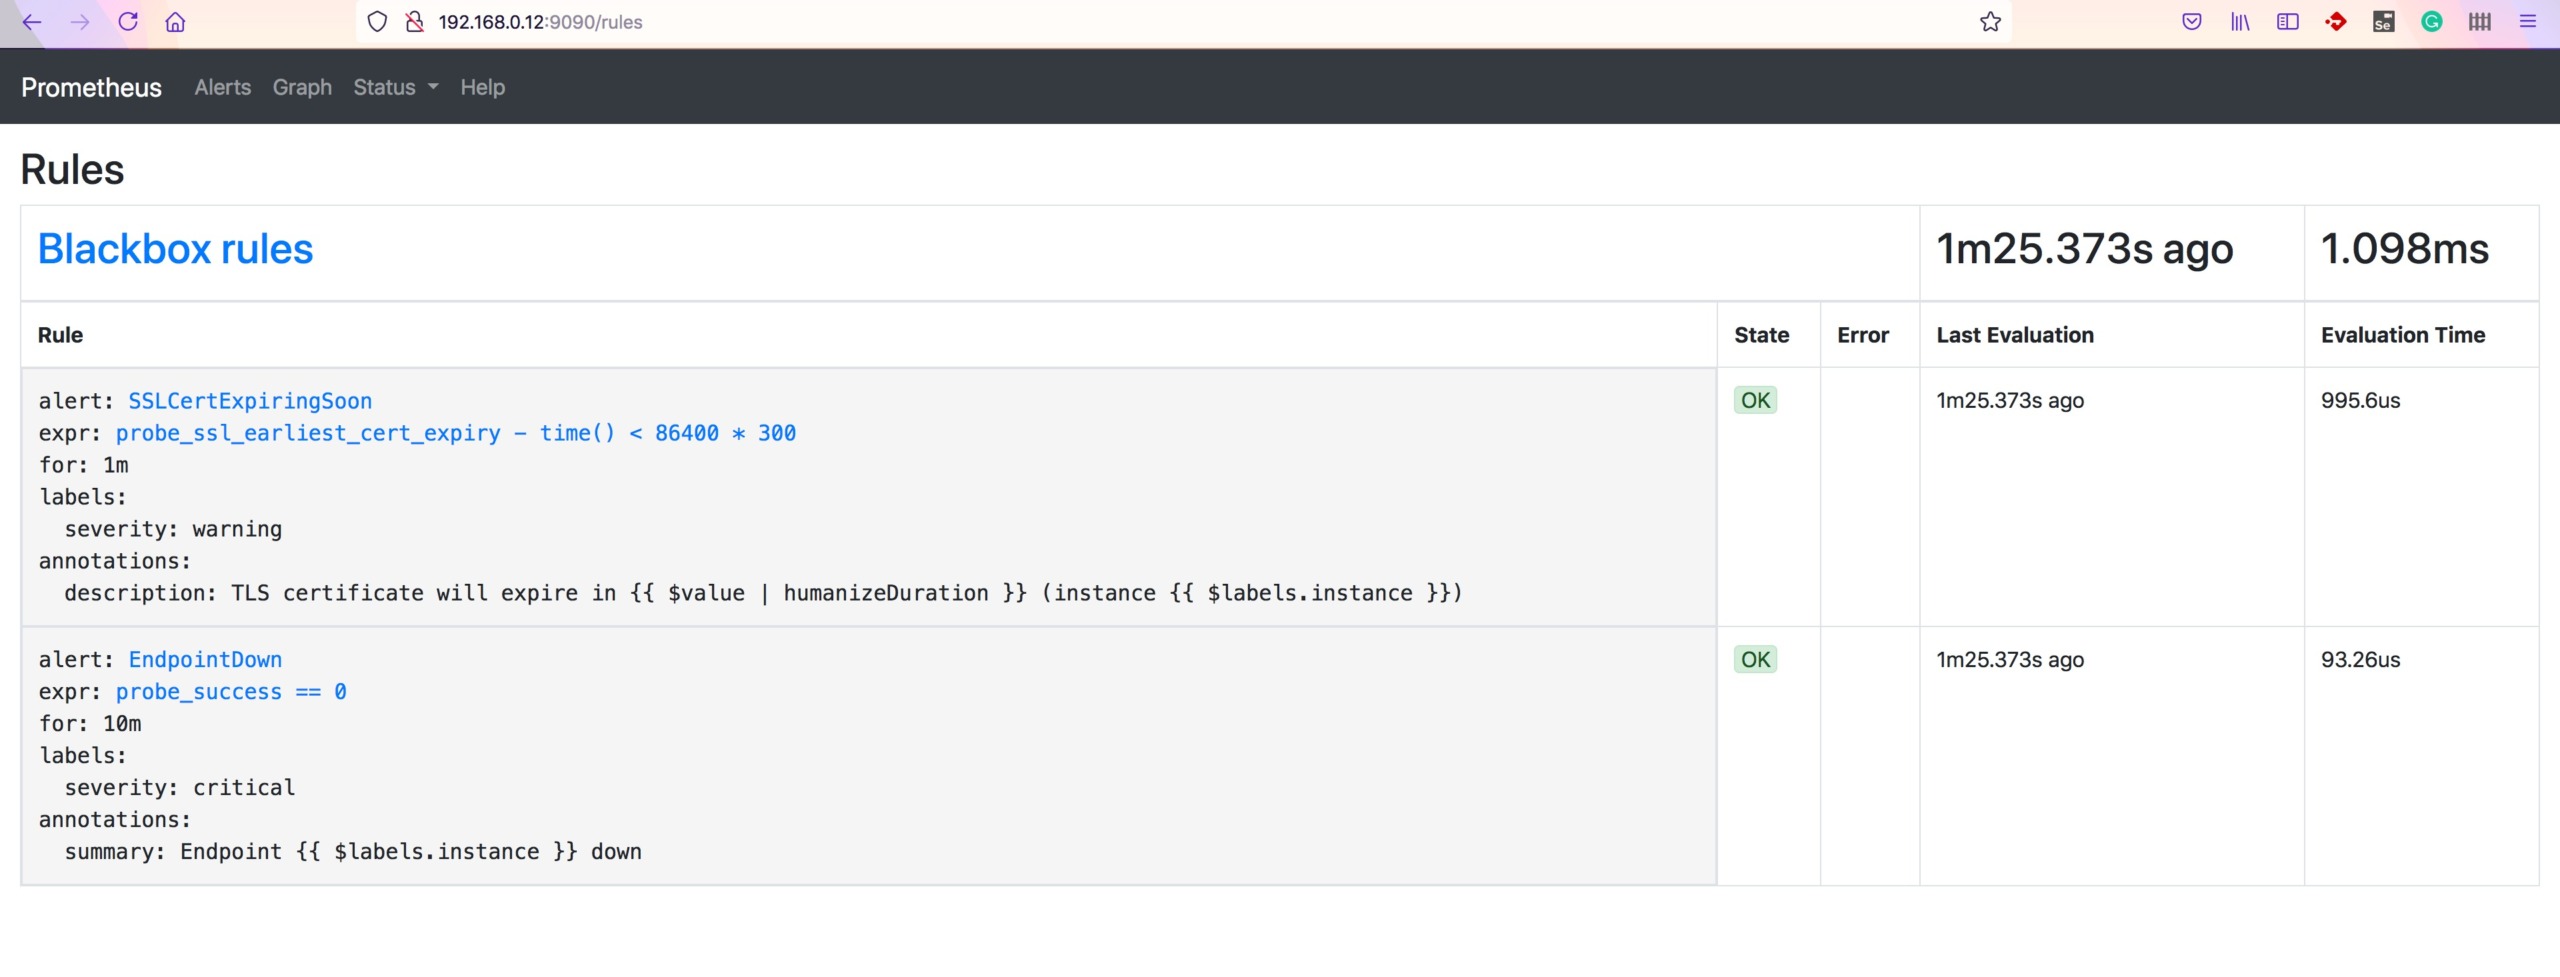The image size is (2560, 977).
Task: Click the OK state badge for EndpointDown
Action: pyautogui.click(x=1755, y=659)
